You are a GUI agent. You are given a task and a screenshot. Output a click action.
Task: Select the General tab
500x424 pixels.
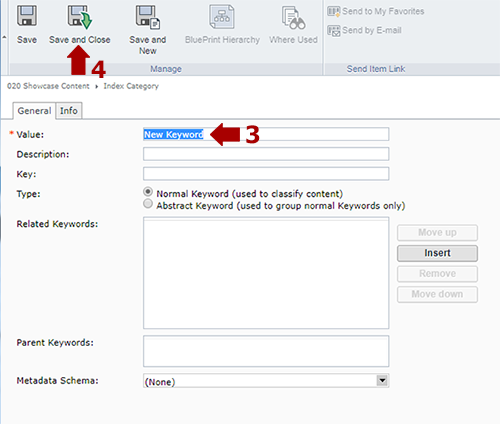pos(34,111)
